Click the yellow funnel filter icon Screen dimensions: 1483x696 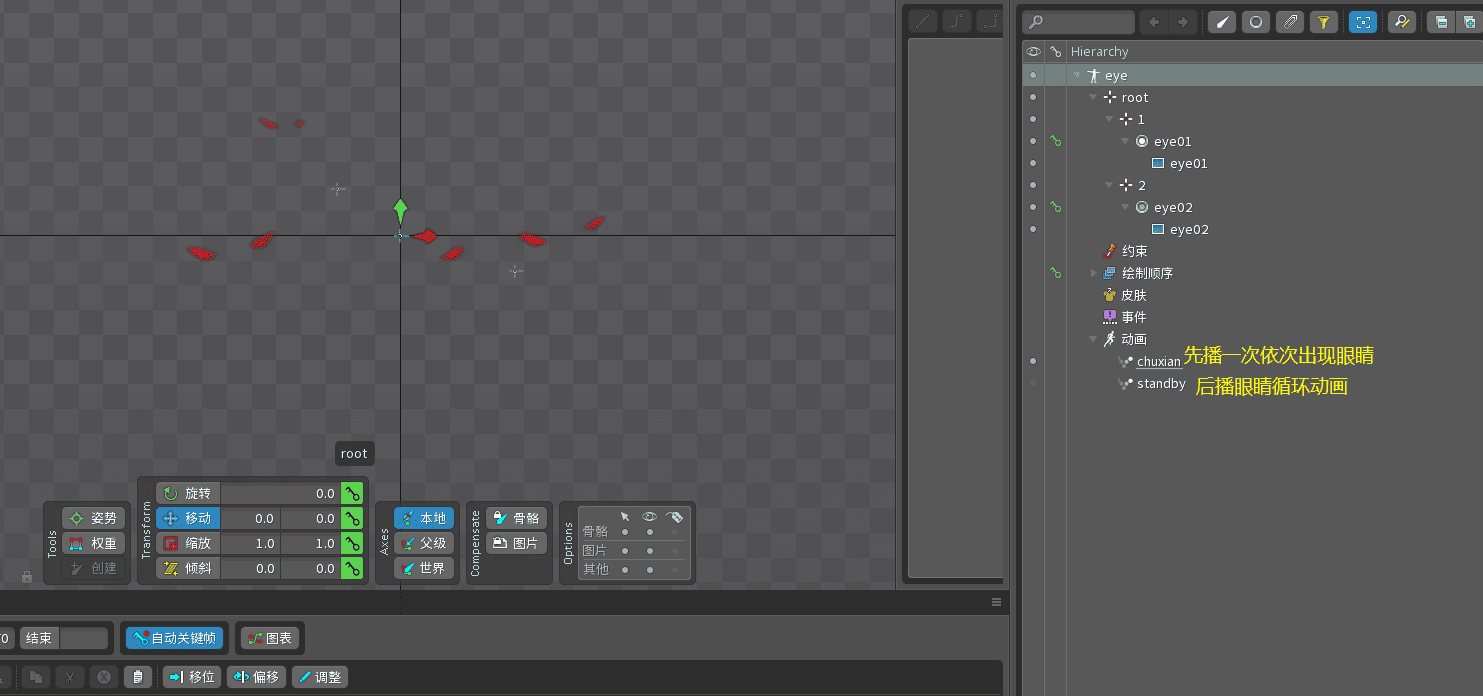(1323, 22)
